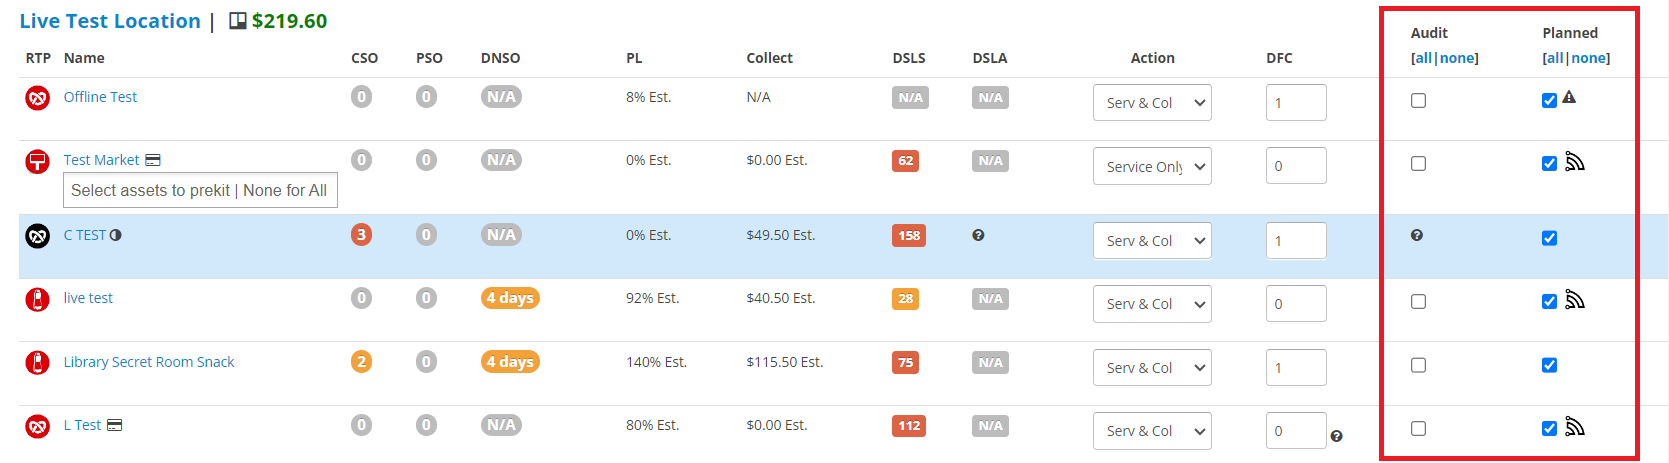Open the Library Secret Room Snack link
Viewport: 1669px width, 463px height.
[x=149, y=362]
